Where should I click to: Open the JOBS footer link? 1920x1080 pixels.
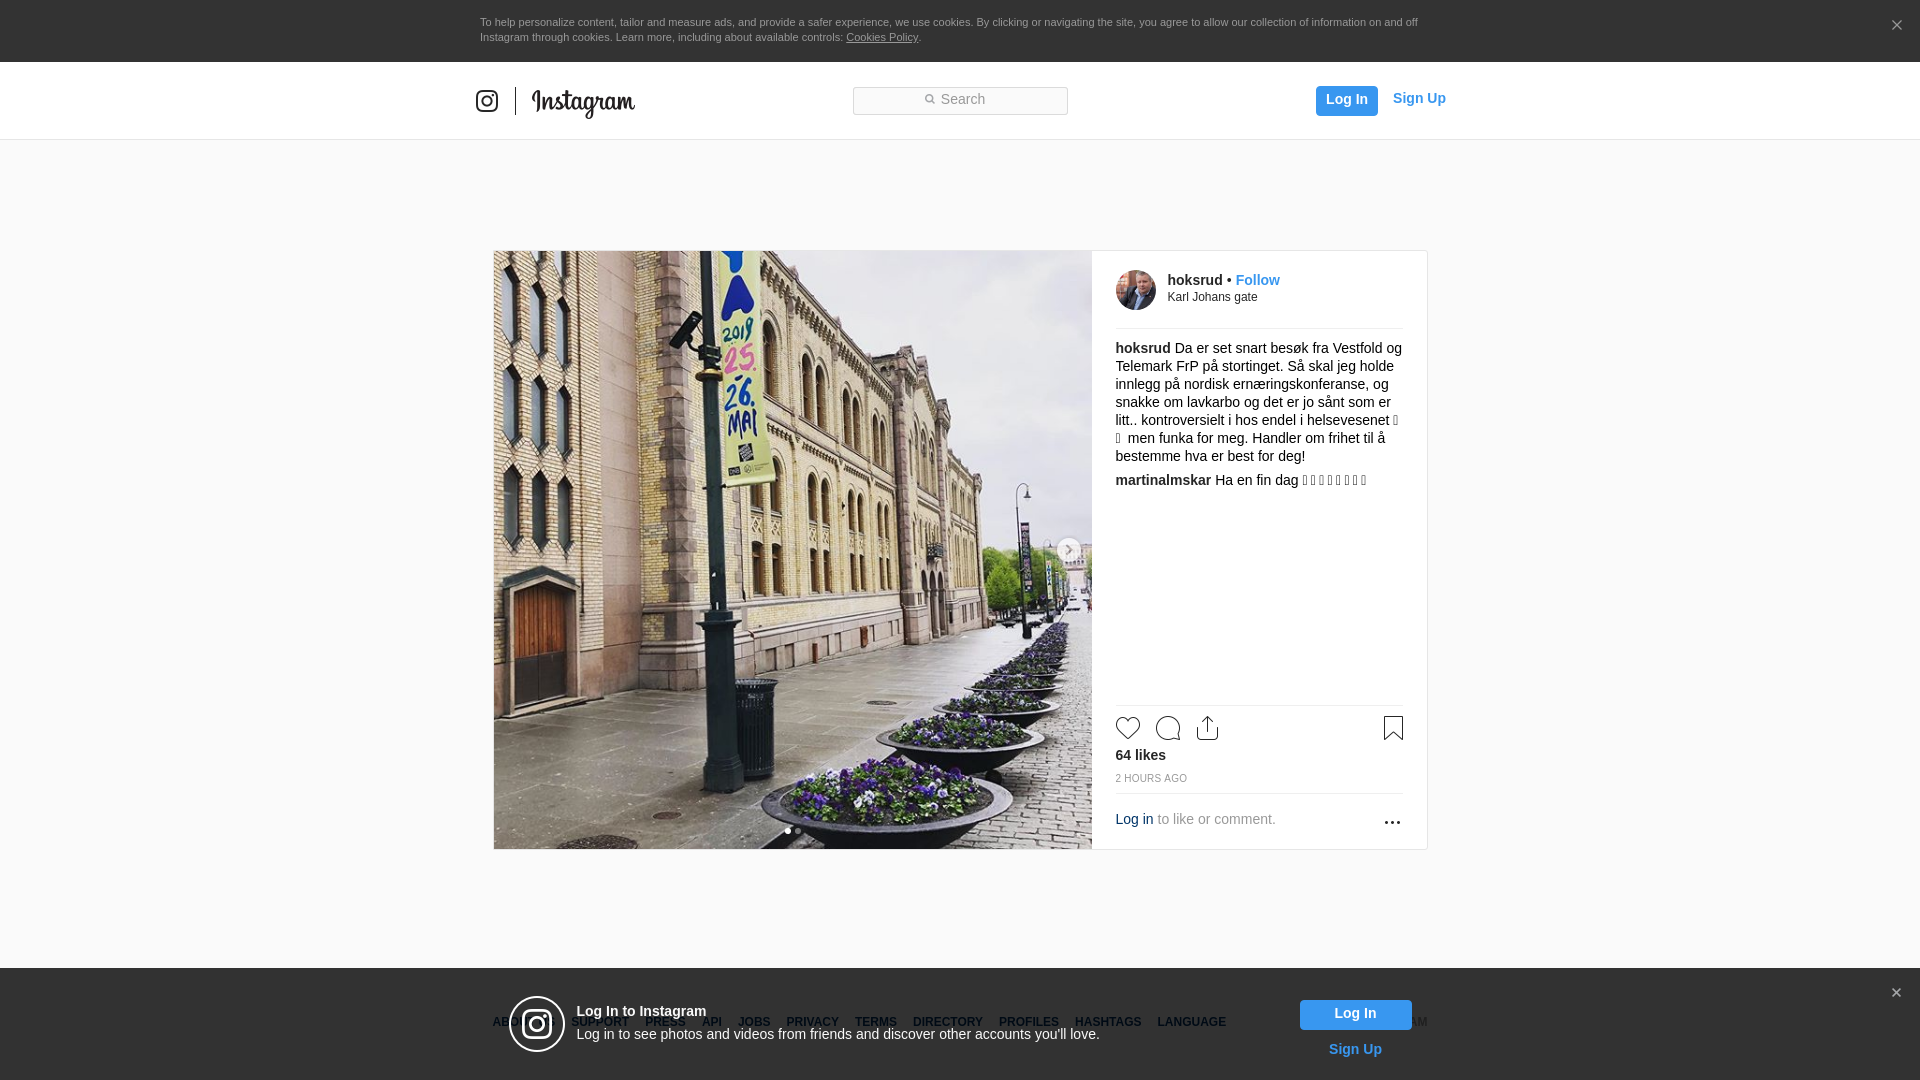coord(754,1022)
